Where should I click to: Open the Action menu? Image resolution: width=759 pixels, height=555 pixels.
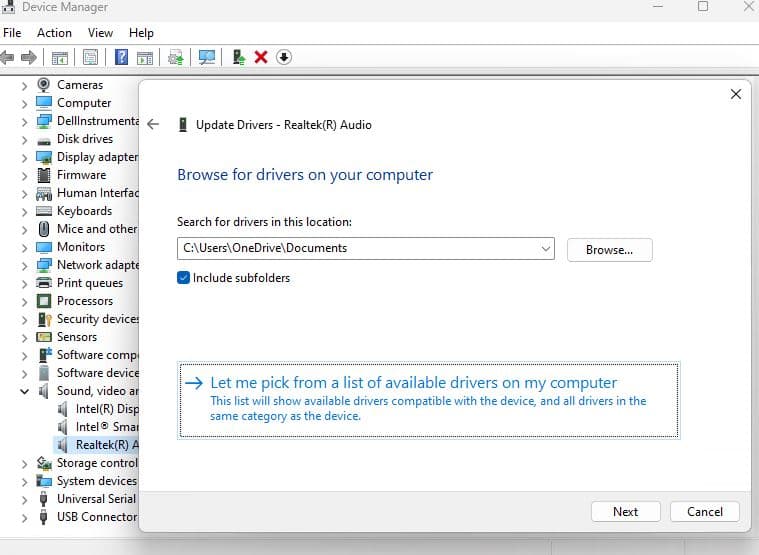[54, 33]
